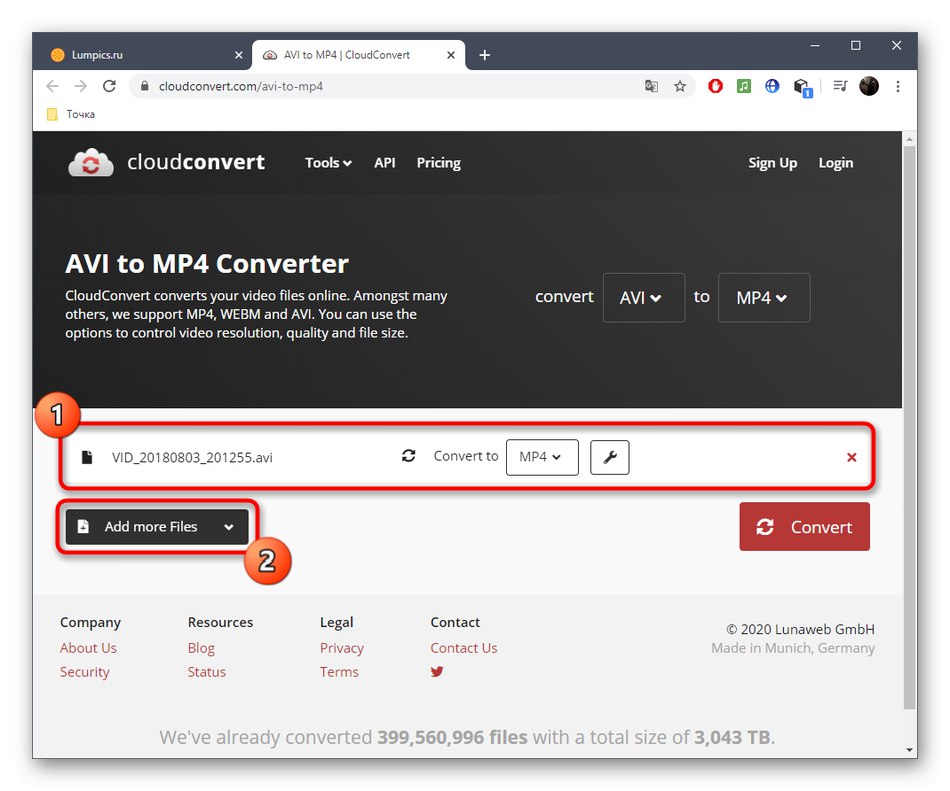950x791 pixels.
Task: Click the Made in Munich, Germany text
Action: 793,648
